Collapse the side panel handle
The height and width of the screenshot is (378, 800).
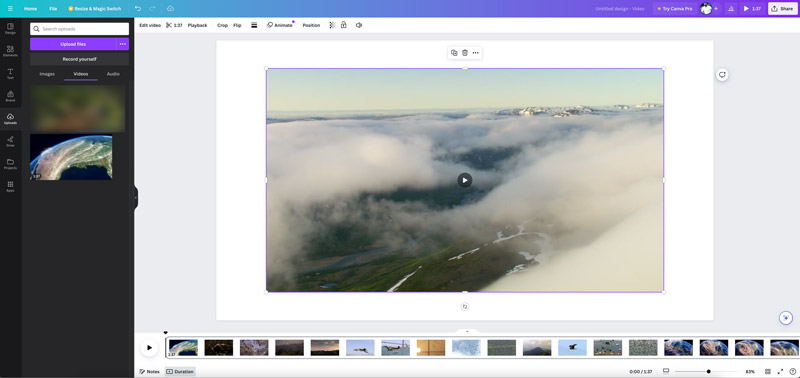click(x=136, y=197)
